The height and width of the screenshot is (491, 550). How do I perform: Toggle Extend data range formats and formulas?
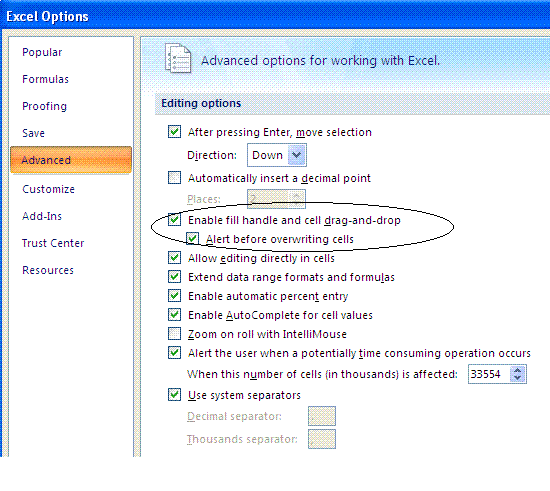pos(174,277)
